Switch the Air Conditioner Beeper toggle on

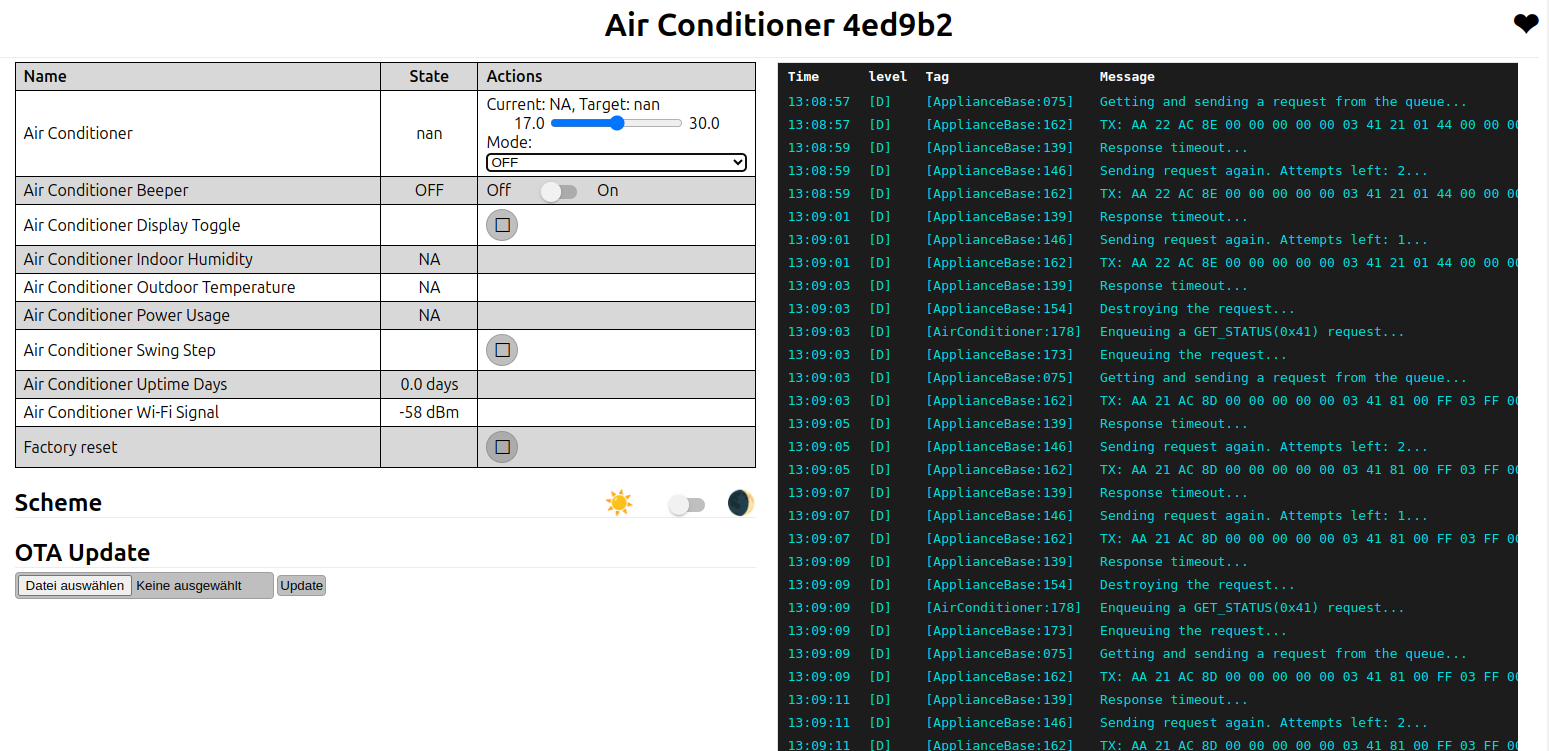(x=559, y=191)
